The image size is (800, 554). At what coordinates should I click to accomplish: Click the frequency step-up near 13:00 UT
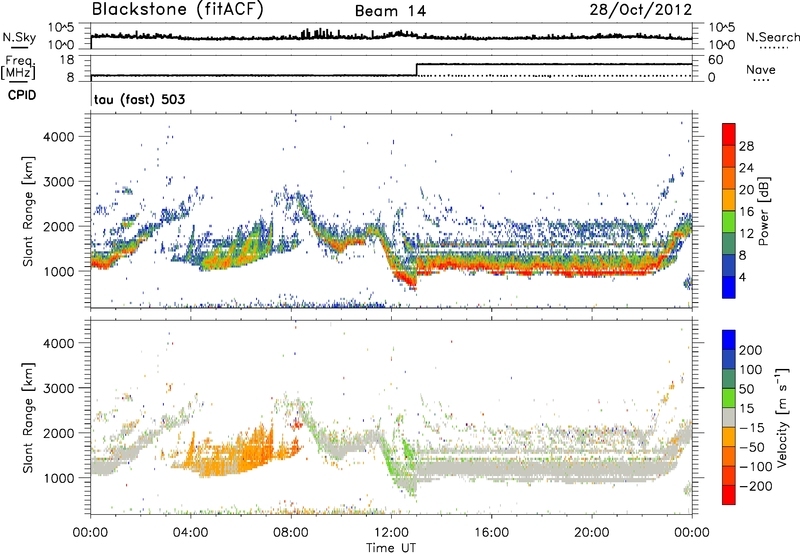pyautogui.click(x=417, y=70)
